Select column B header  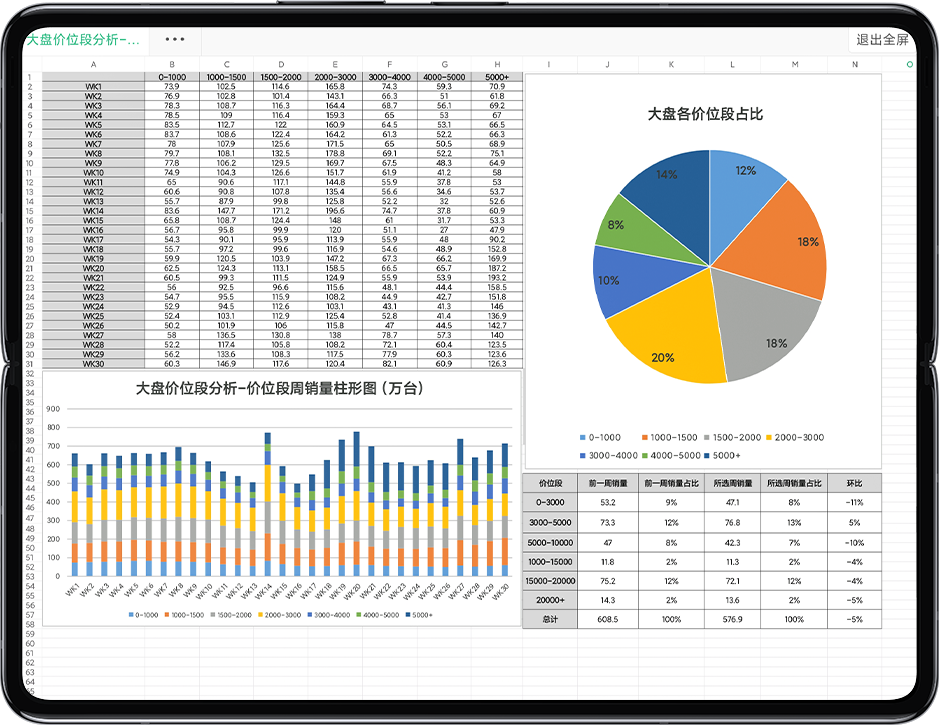click(172, 64)
